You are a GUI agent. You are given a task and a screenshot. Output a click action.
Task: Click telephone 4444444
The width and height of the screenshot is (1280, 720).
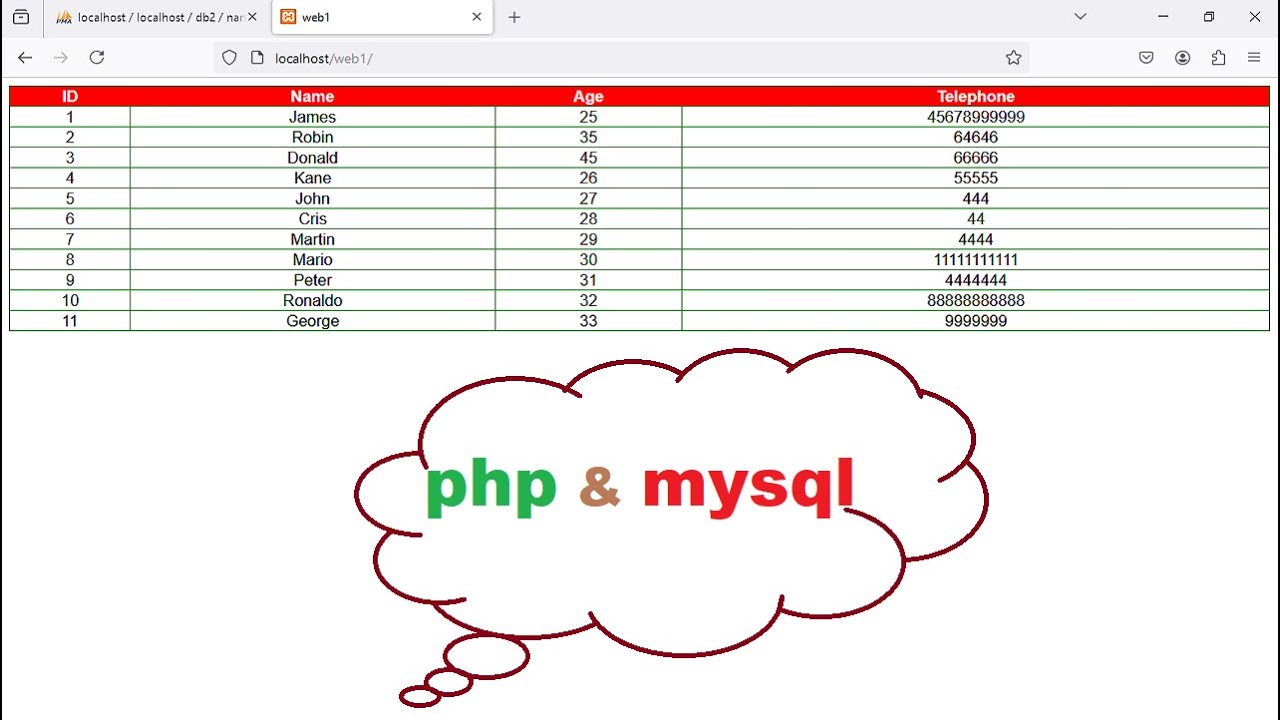tap(976, 280)
